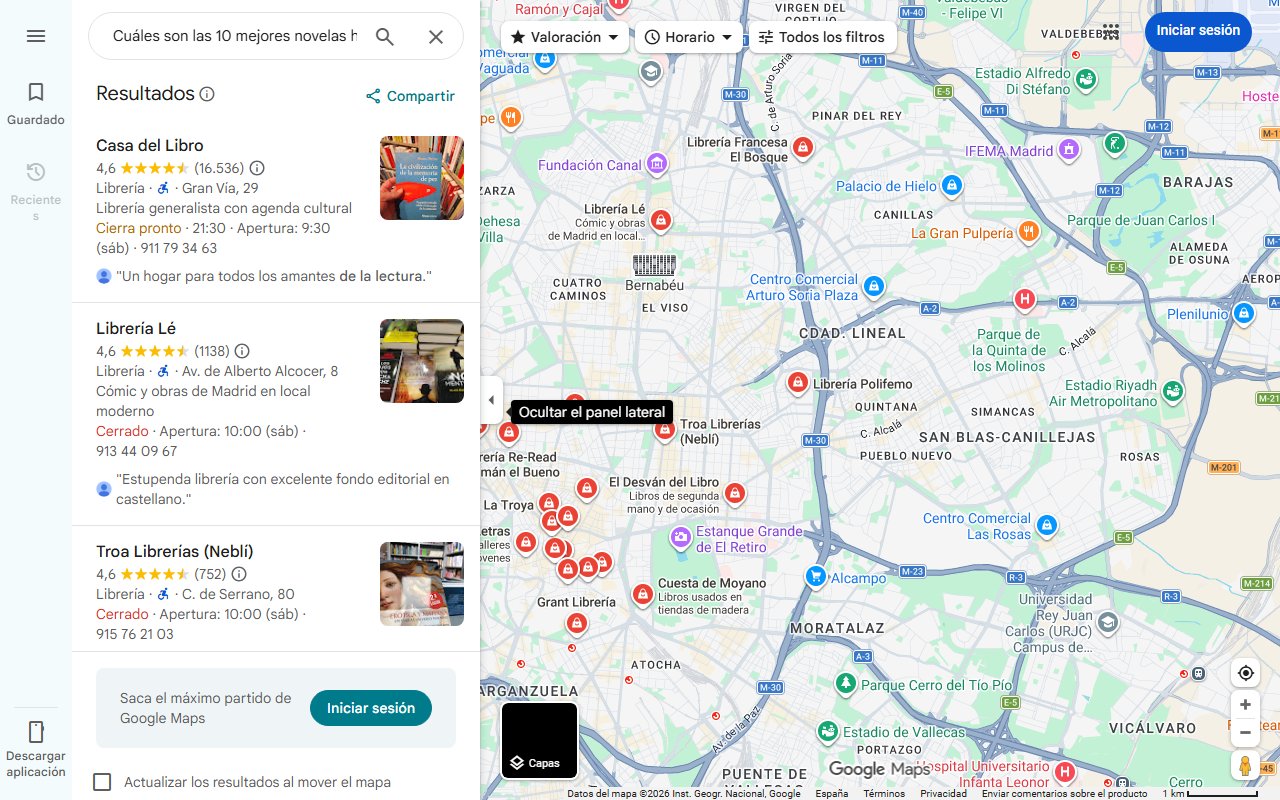
Task: Enable Actualizar los resultados al mover el mapa
Action: 102,782
